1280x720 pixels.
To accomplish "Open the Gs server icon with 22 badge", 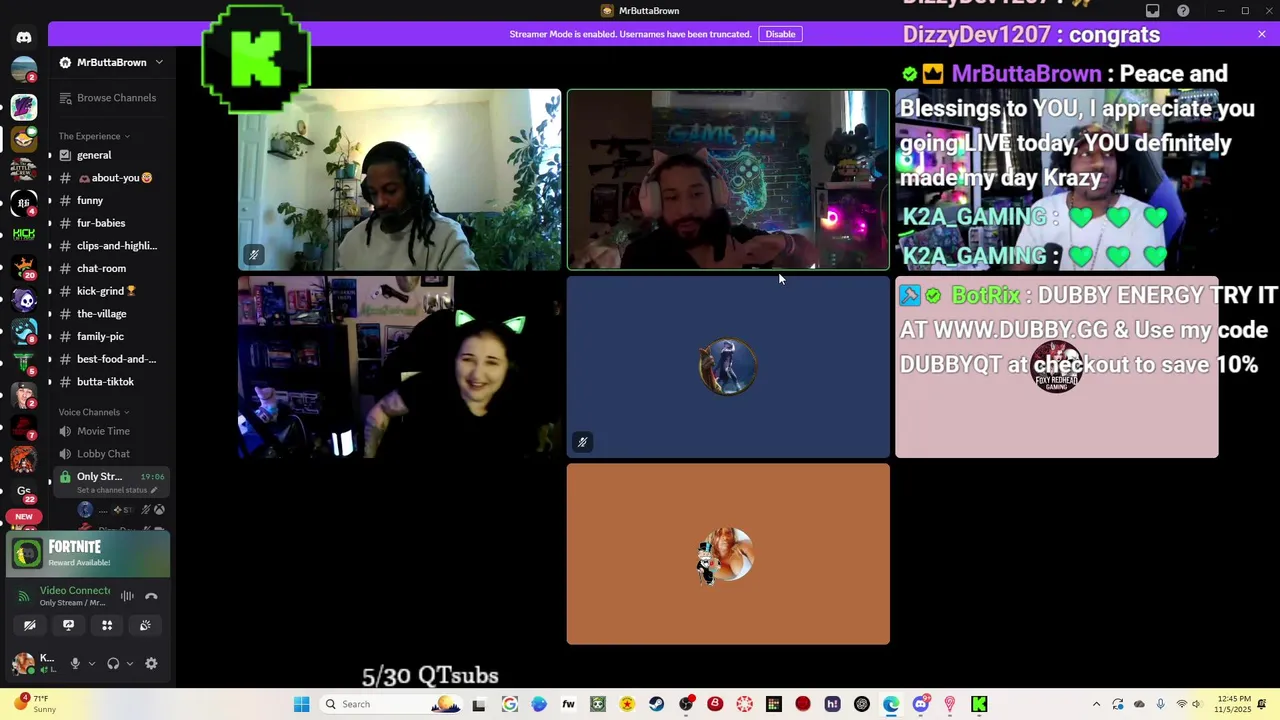I will click(x=24, y=491).
